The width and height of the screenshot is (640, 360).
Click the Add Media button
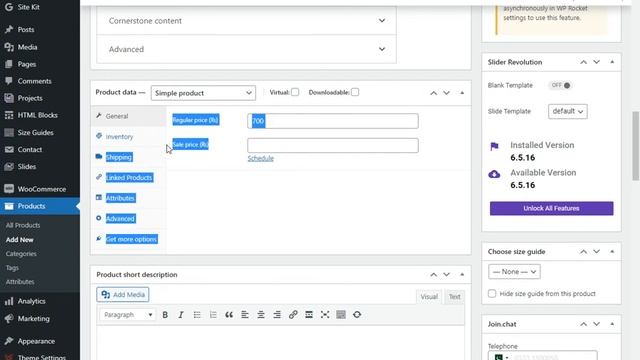click(x=123, y=295)
